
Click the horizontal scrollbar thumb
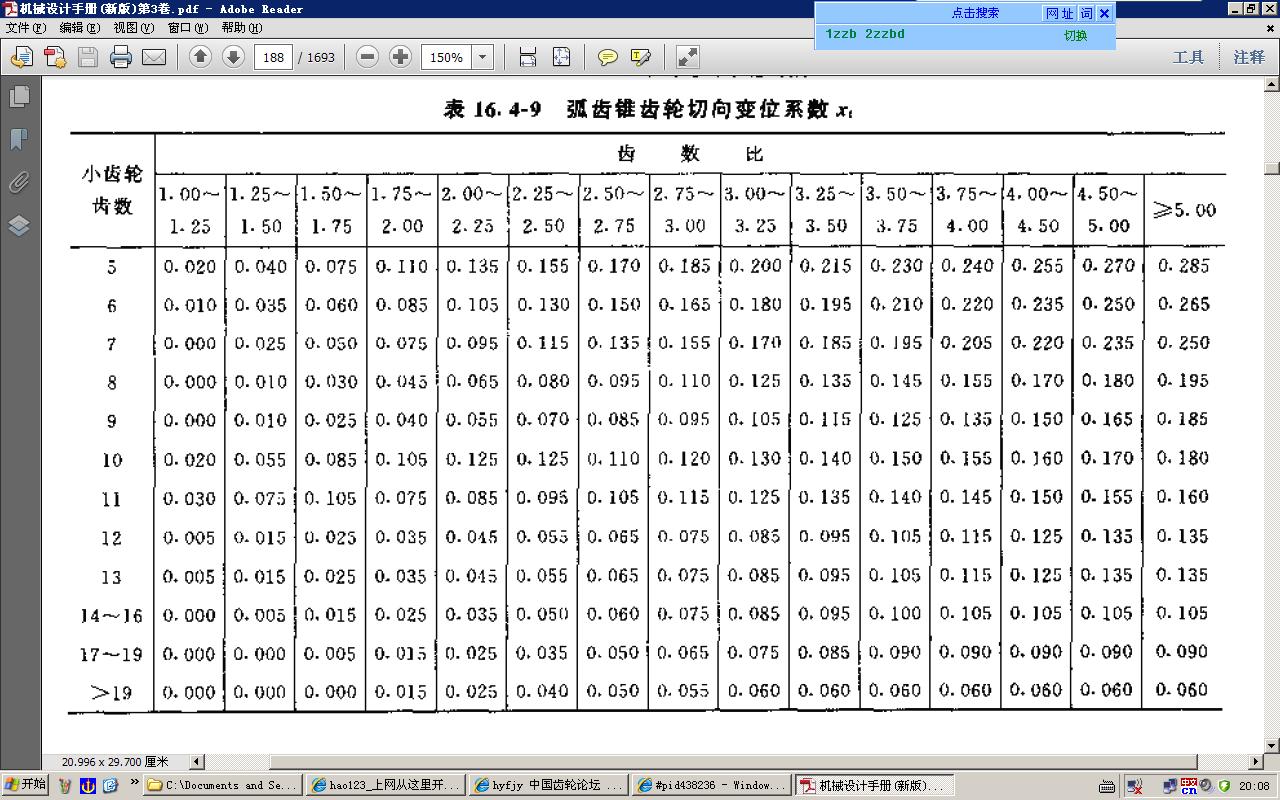735,762
